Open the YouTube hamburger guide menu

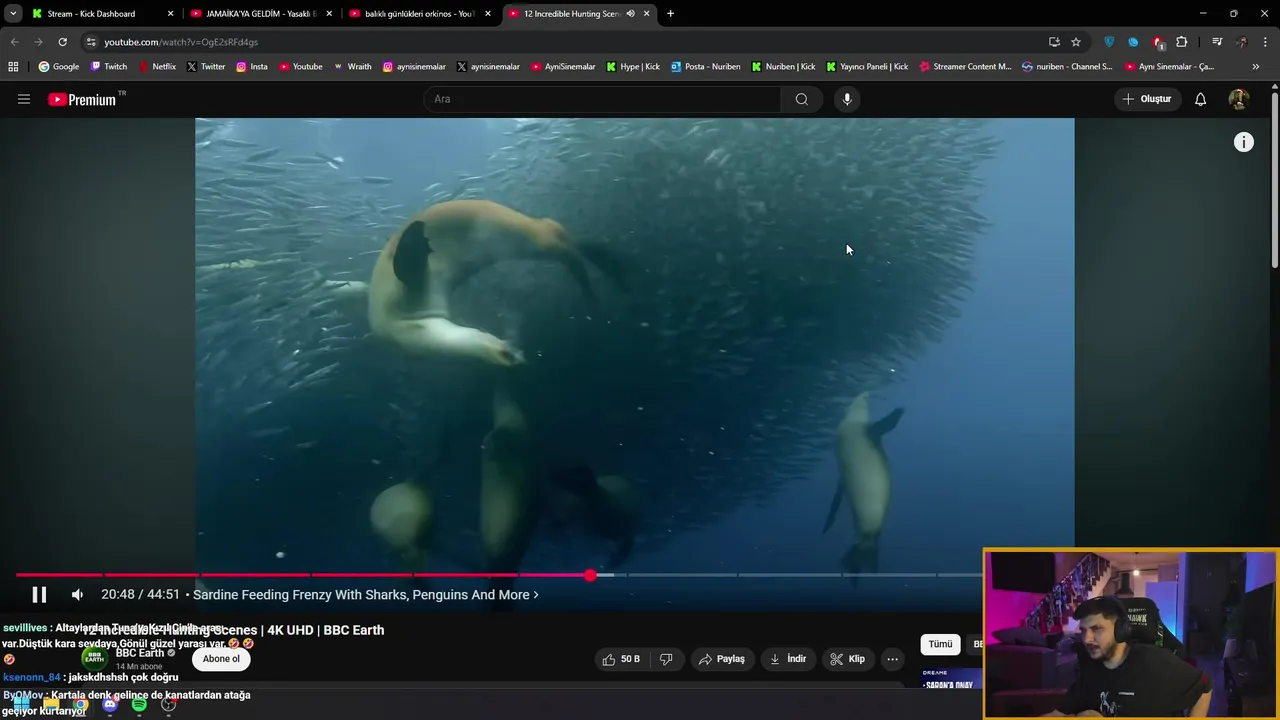pyautogui.click(x=24, y=99)
